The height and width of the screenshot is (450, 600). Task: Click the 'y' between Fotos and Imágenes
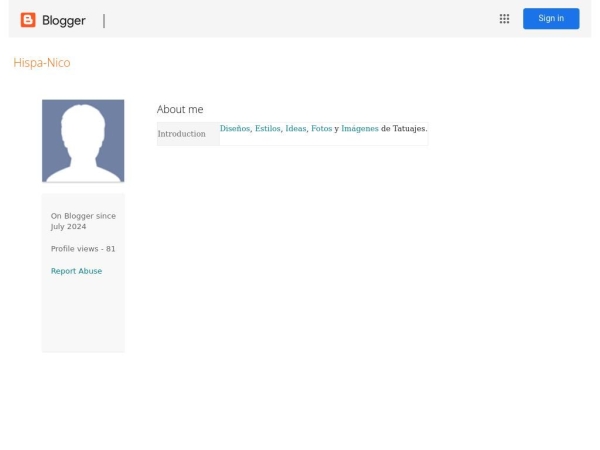pos(336,129)
